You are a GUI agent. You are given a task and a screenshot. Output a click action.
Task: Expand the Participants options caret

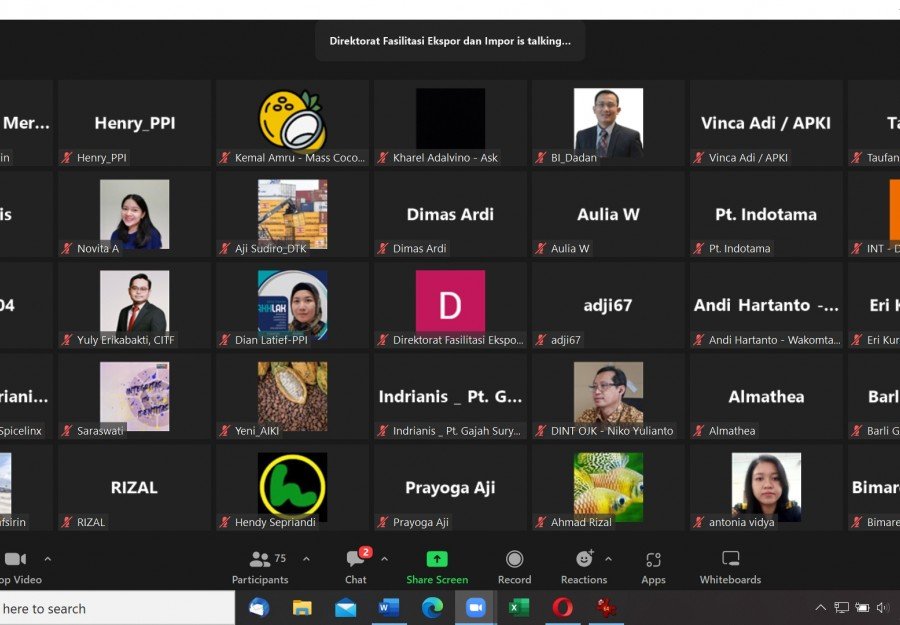point(306,559)
